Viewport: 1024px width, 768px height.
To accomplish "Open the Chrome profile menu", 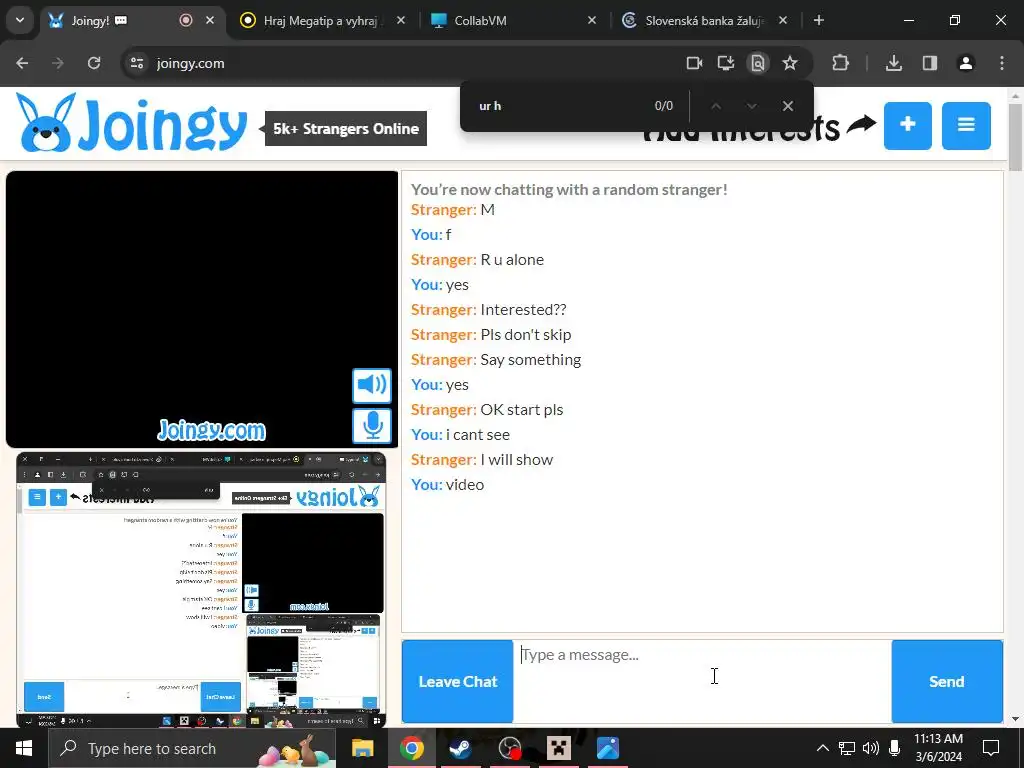I will click(x=966, y=63).
